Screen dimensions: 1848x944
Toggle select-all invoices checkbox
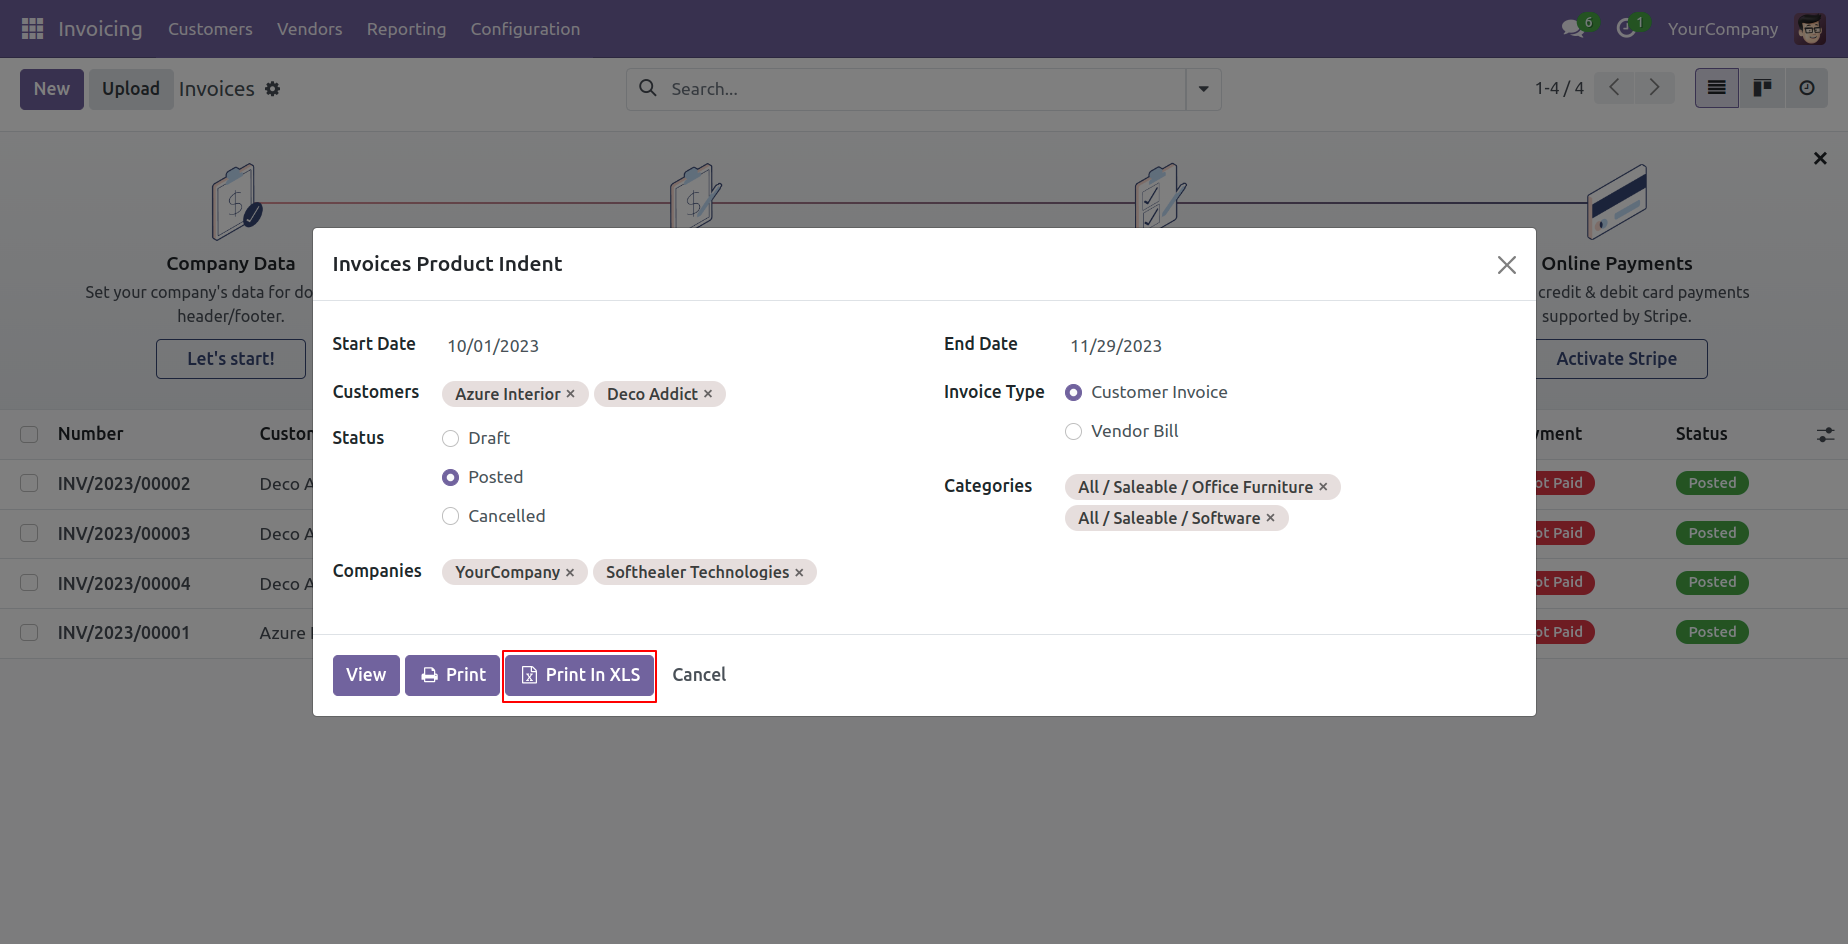click(x=29, y=434)
